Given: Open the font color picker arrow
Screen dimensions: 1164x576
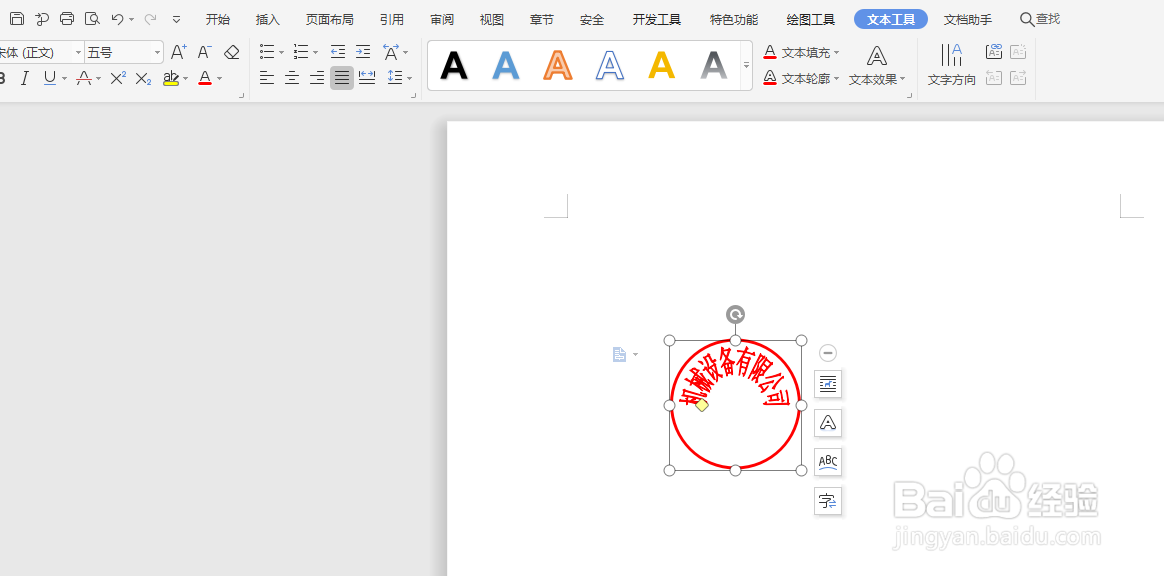Looking at the screenshot, I should pos(218,78).
